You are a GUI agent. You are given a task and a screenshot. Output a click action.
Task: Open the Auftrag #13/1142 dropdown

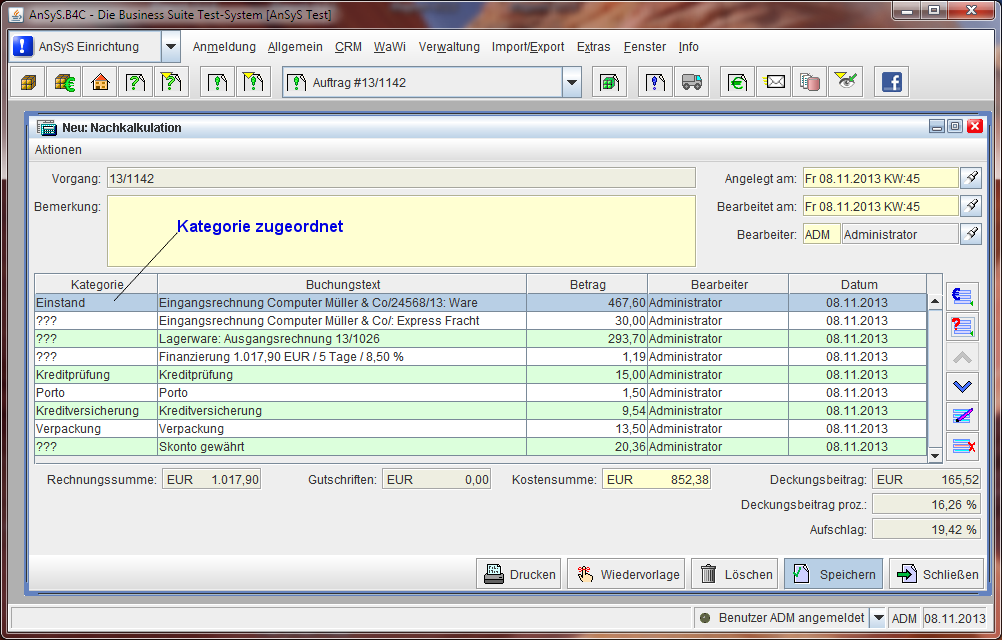click(571, 83)
